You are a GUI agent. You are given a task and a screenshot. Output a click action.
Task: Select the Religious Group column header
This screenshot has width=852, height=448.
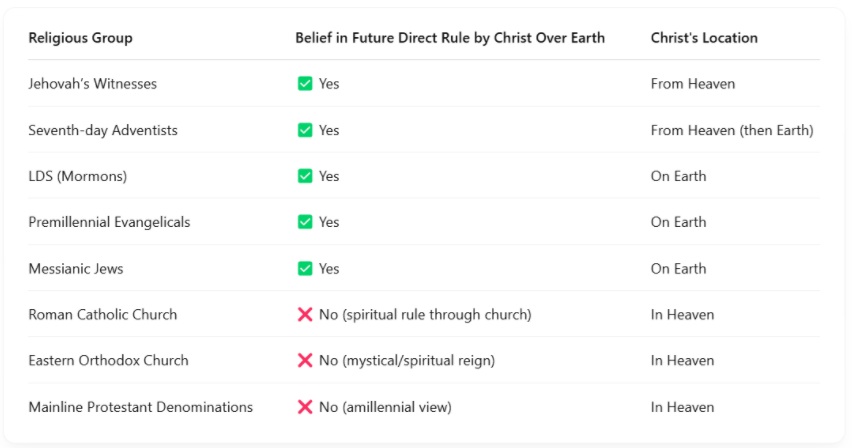pyautogui.click(x=80, y=38)
